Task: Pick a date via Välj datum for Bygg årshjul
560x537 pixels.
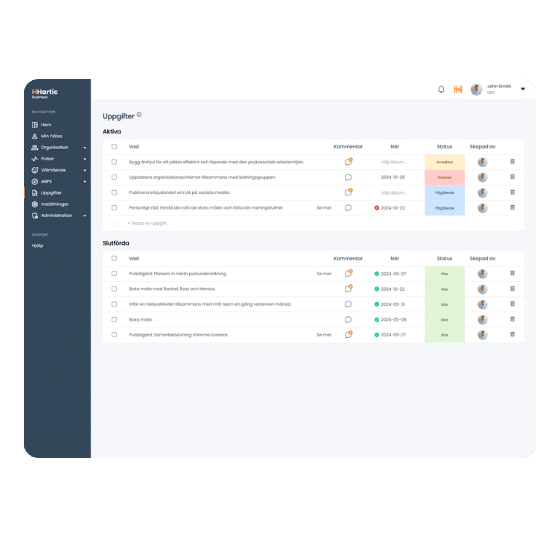Action: tap(393, 162)
